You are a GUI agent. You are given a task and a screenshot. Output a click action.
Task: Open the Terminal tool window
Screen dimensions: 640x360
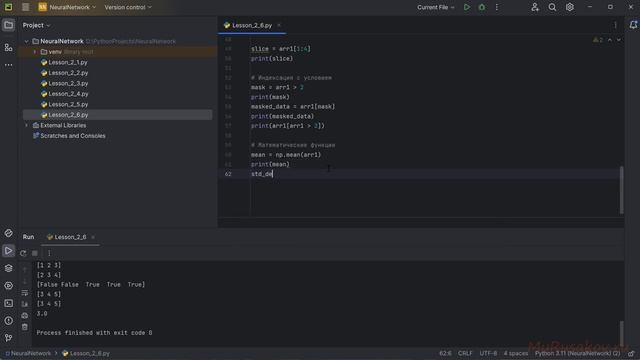(8, 303)
